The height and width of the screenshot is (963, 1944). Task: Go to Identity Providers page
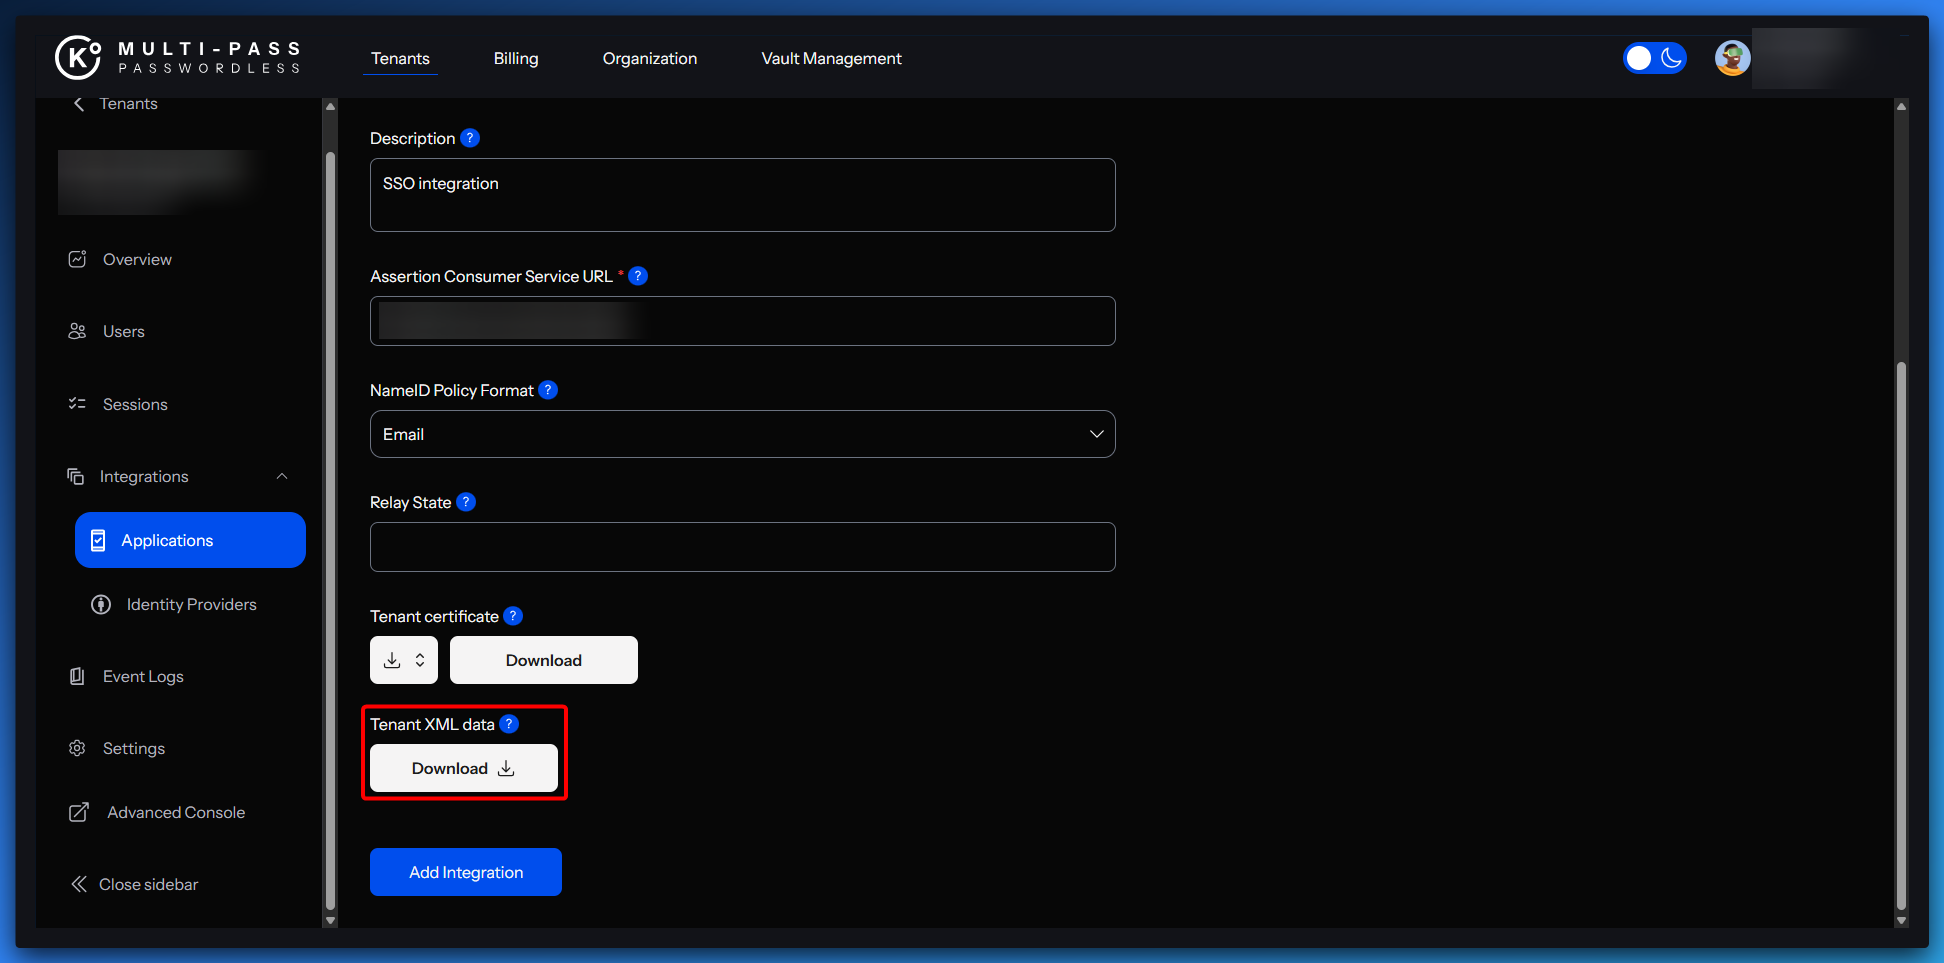191,604
